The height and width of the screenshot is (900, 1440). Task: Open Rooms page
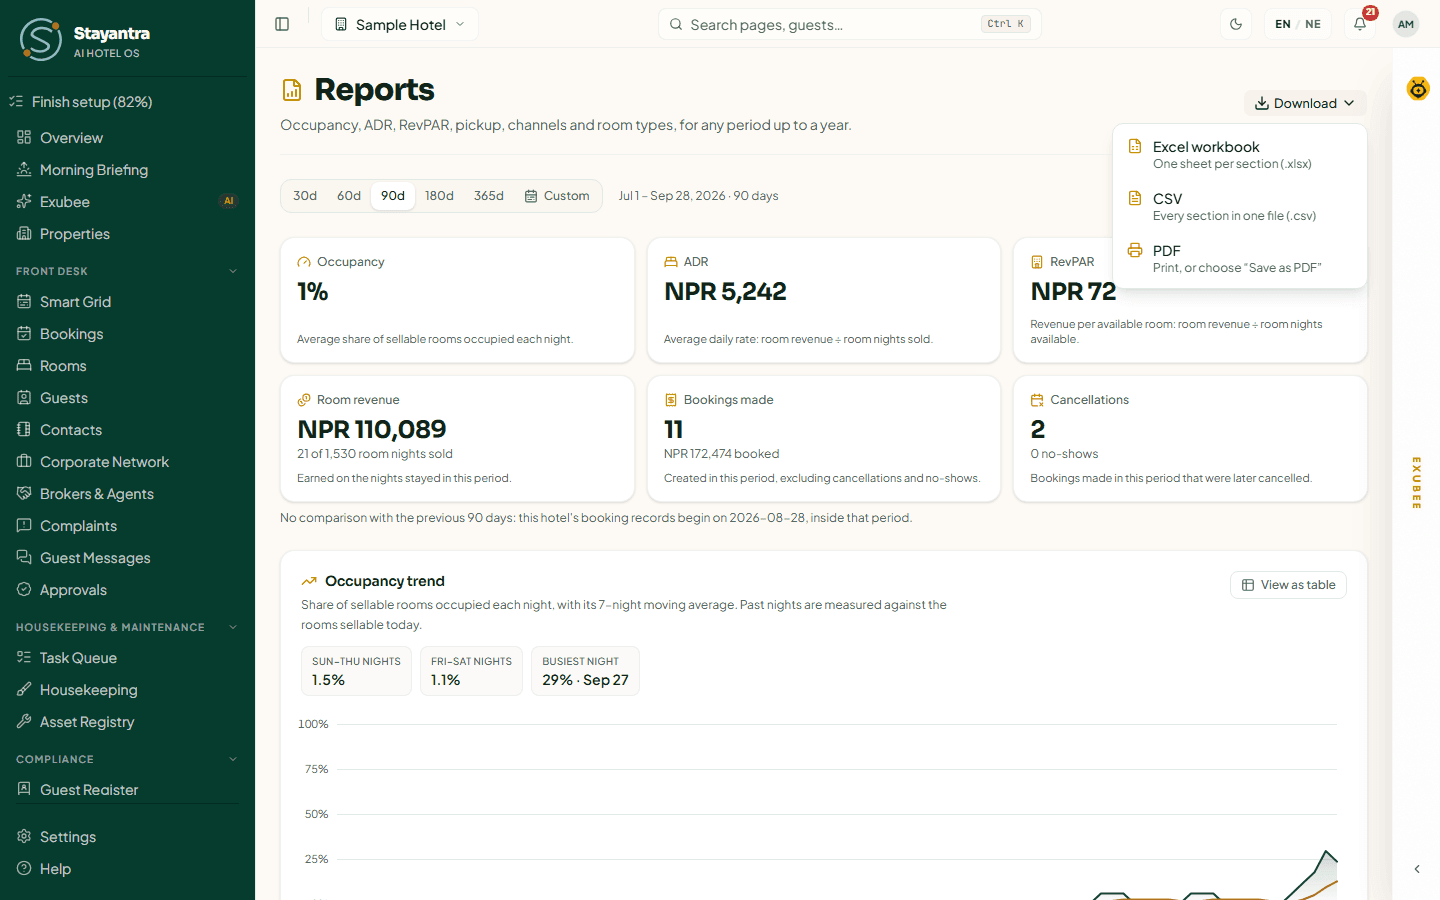pyautogui.click(x=127, y=366)
